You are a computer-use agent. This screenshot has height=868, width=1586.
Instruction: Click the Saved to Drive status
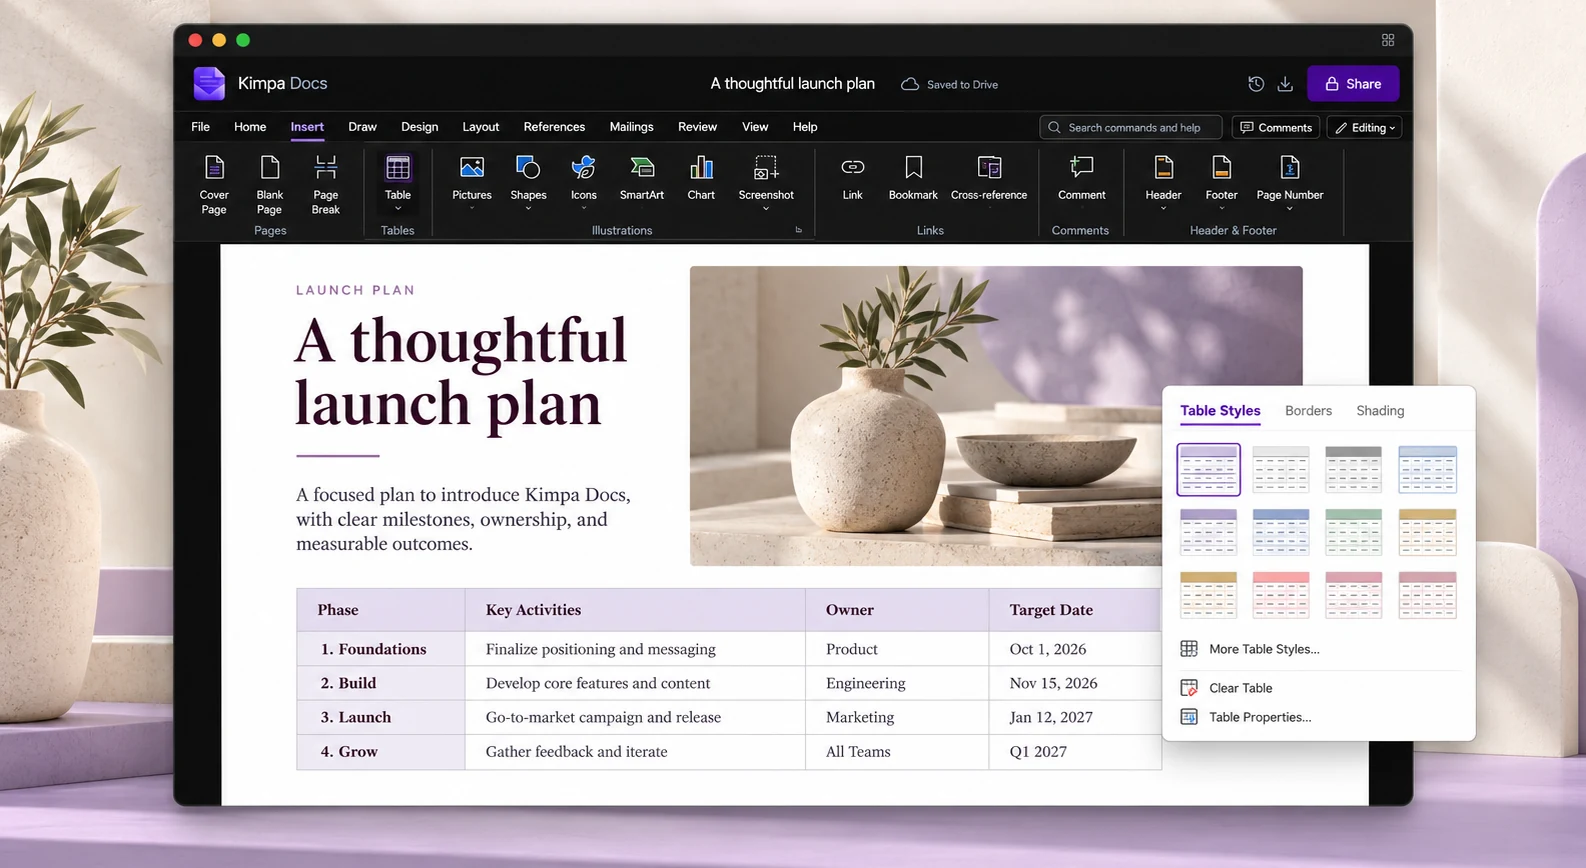(950, 85)
